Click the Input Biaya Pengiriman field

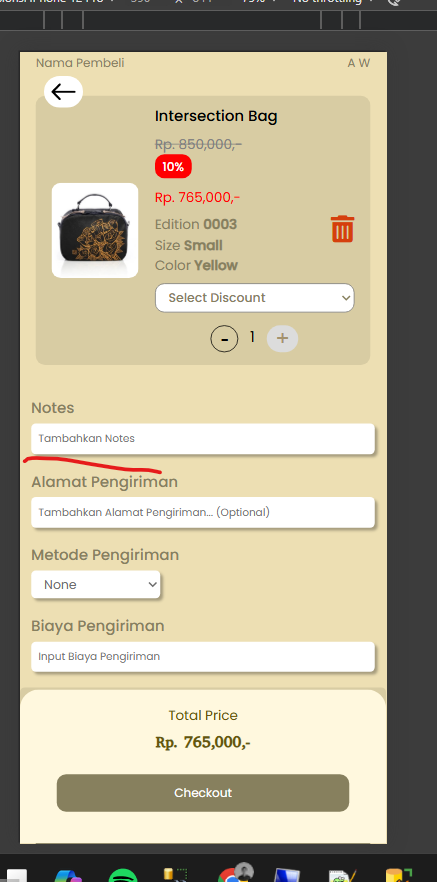coord(203,656)
